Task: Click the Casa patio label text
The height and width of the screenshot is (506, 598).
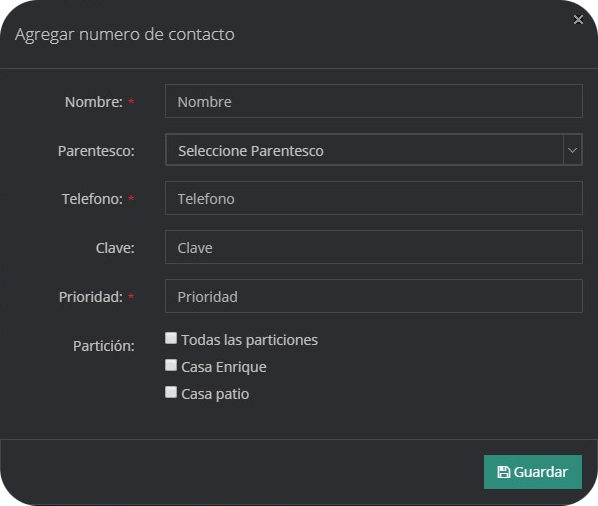Action: [215, 394]
